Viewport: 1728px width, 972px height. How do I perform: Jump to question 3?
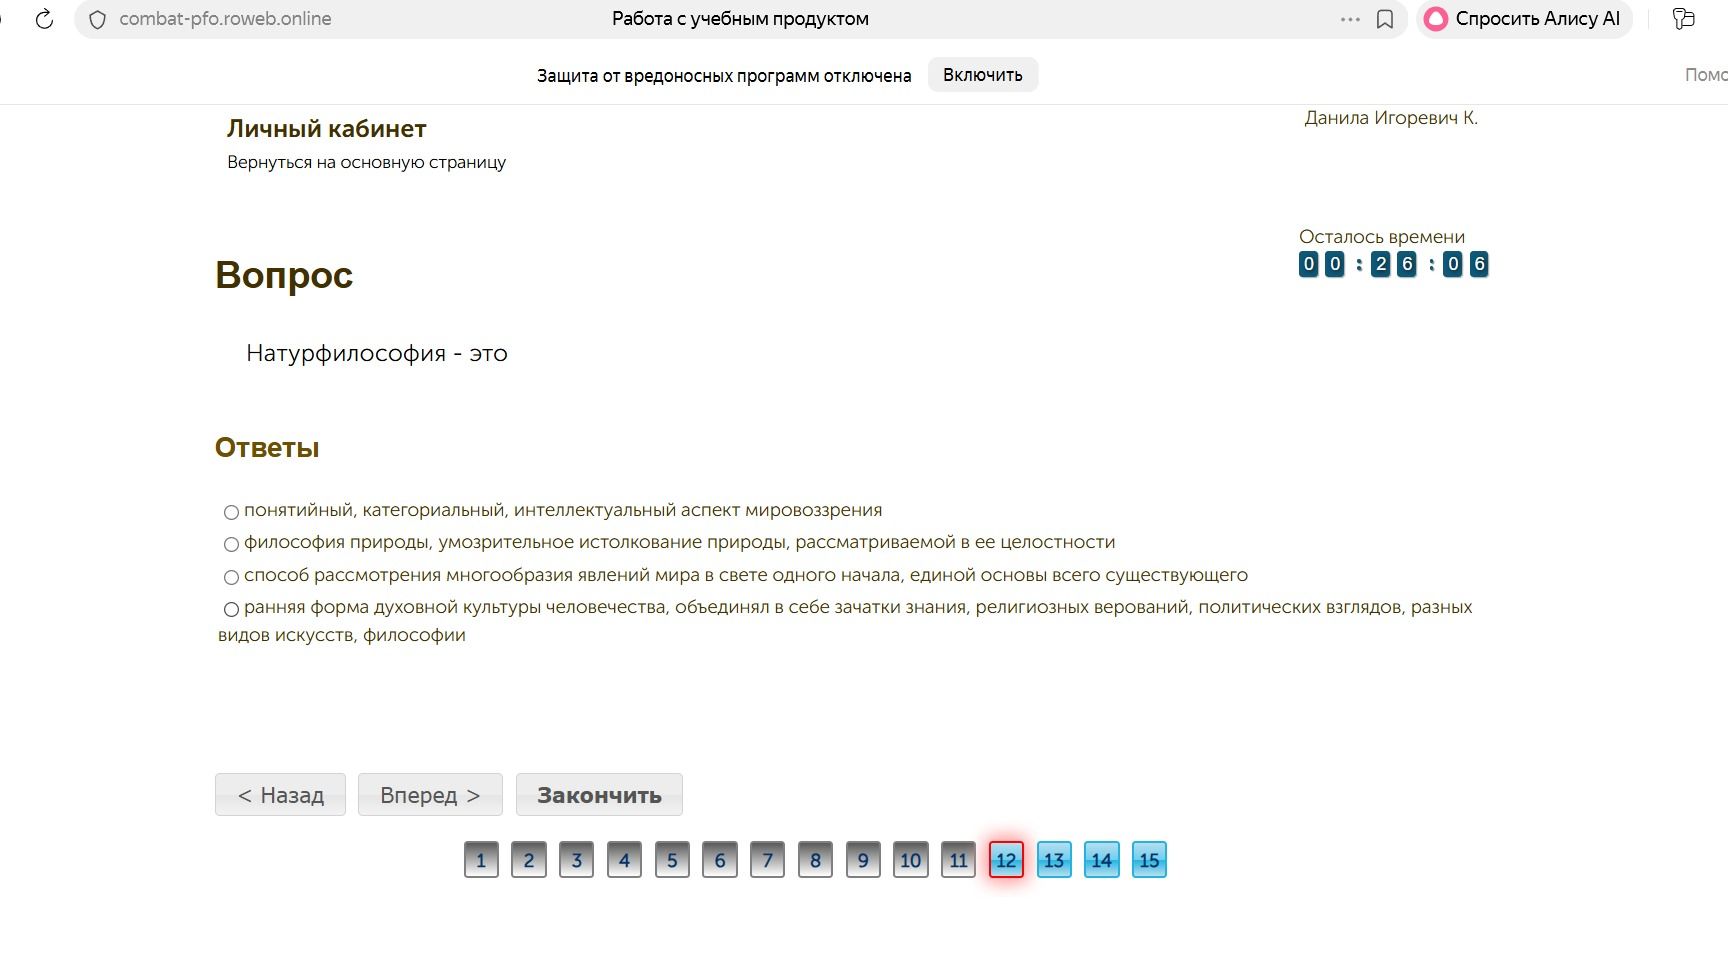pyautogui.click(x=577, y=860)
